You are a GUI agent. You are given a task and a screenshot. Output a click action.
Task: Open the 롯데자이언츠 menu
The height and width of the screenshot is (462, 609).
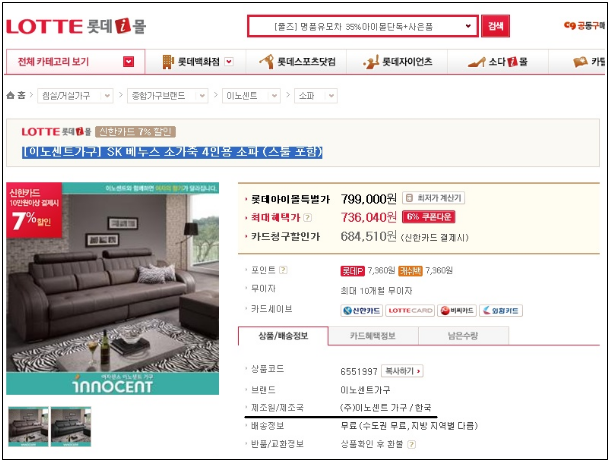point(398,62)
